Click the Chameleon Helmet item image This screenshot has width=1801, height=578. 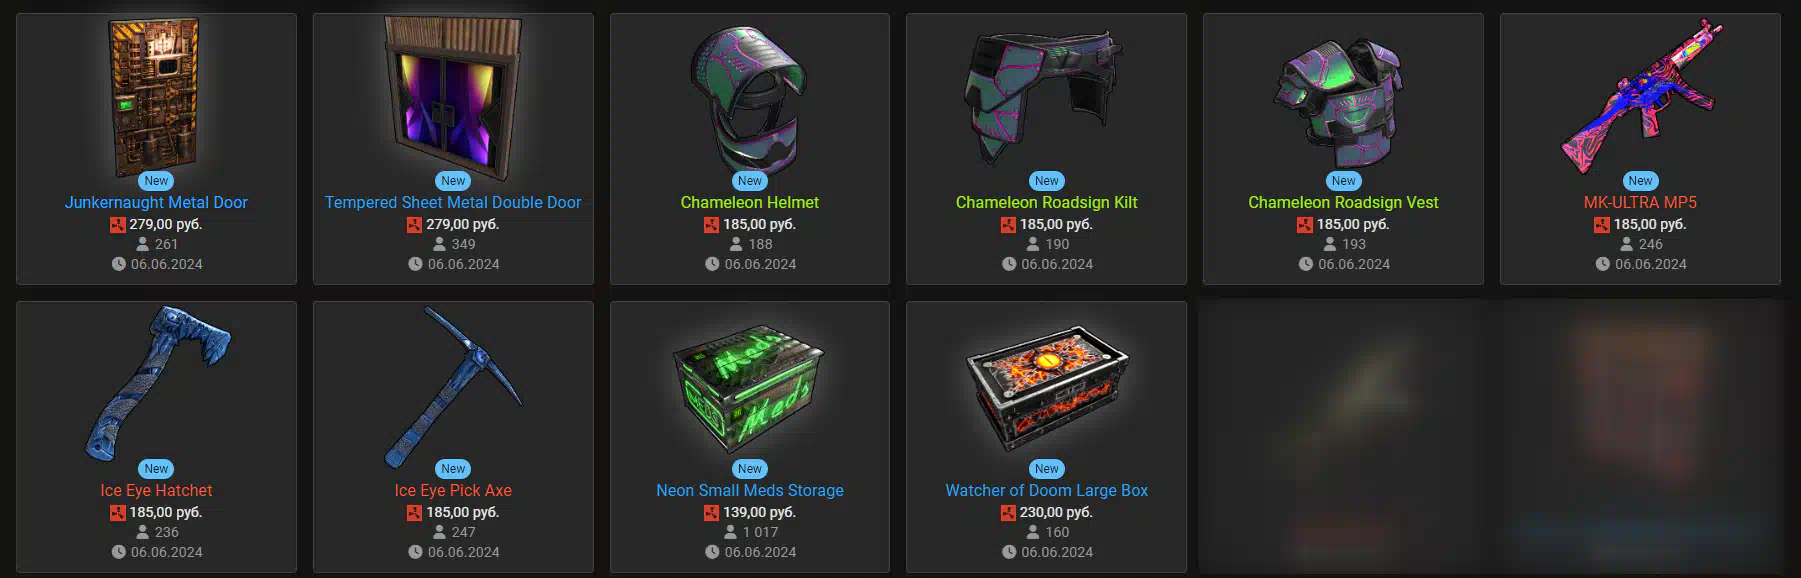[x=749, y=98]
